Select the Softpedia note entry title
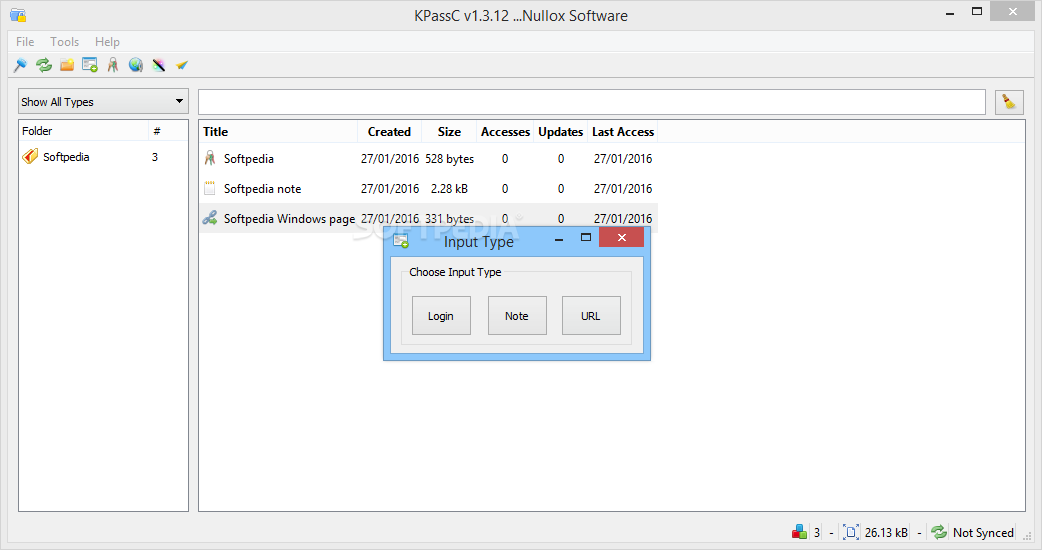Image resolution: width=1042 pixels, height=550 pixels. click(262, 189)
